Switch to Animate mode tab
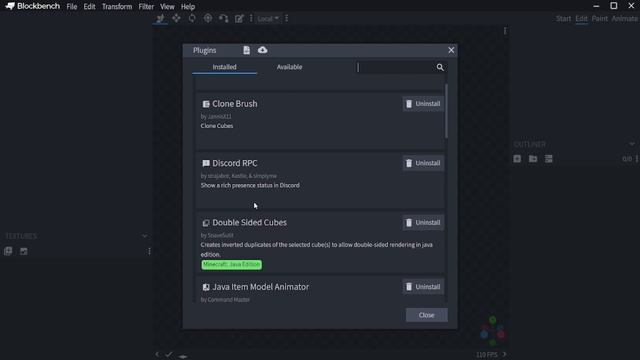Image resolution: width=640 pixels, height=360 pixels. pos(625,19)
